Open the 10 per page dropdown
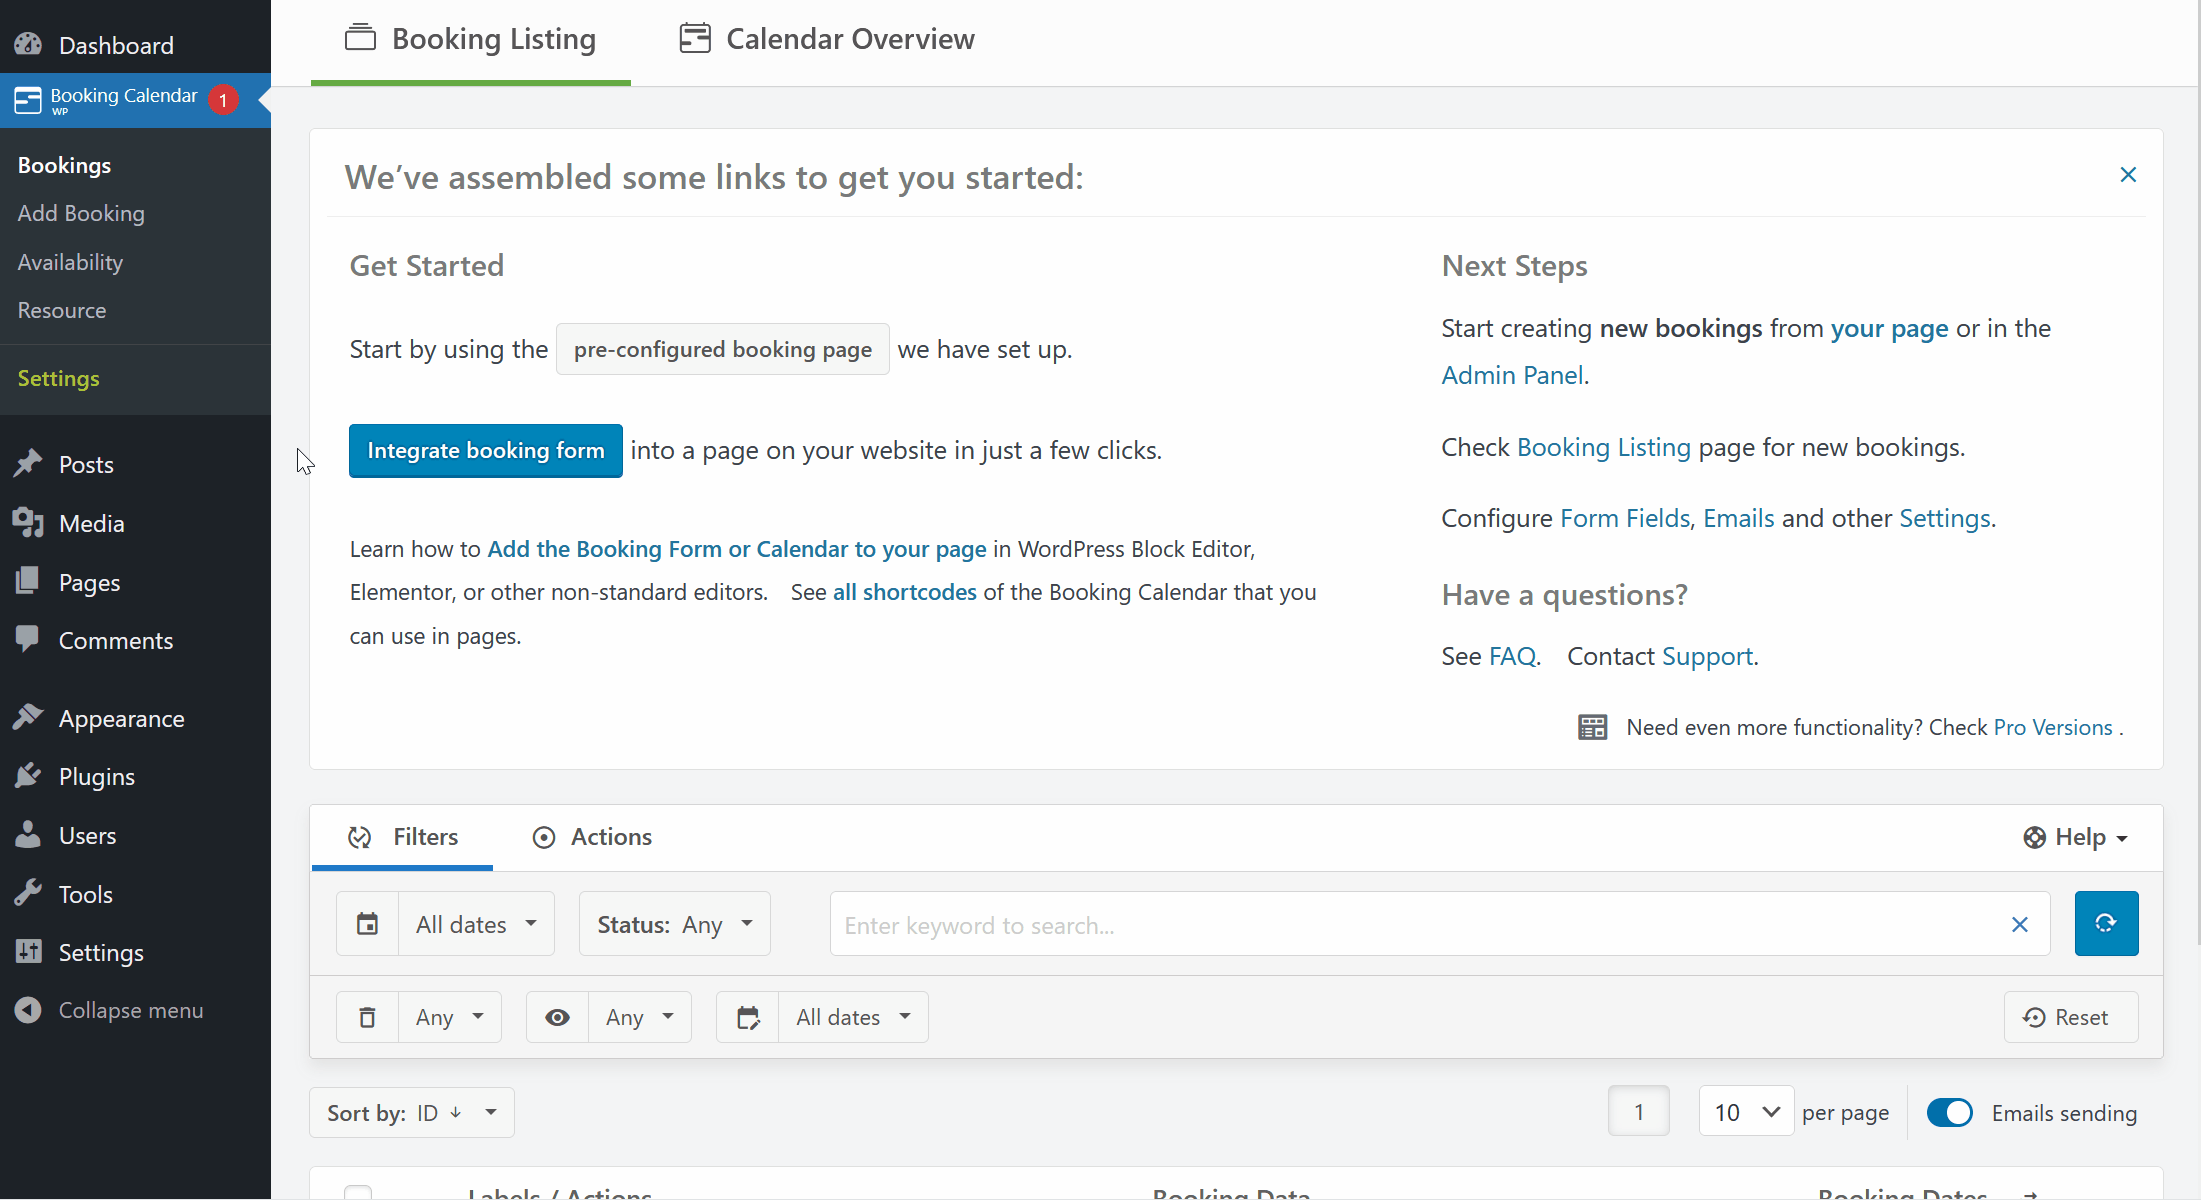2201x1200 pixels. tap(1745, 1111)
